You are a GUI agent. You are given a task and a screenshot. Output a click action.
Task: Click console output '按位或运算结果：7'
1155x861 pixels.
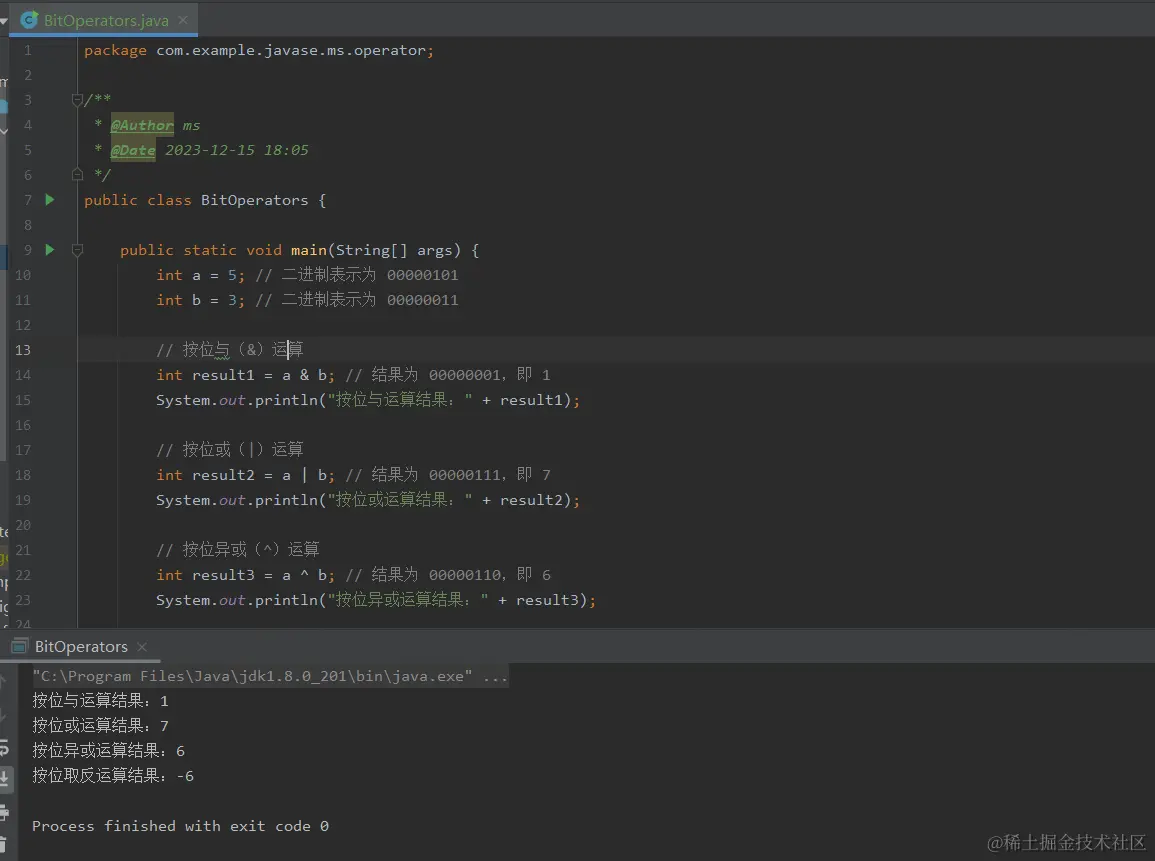(x=100, y=725)
